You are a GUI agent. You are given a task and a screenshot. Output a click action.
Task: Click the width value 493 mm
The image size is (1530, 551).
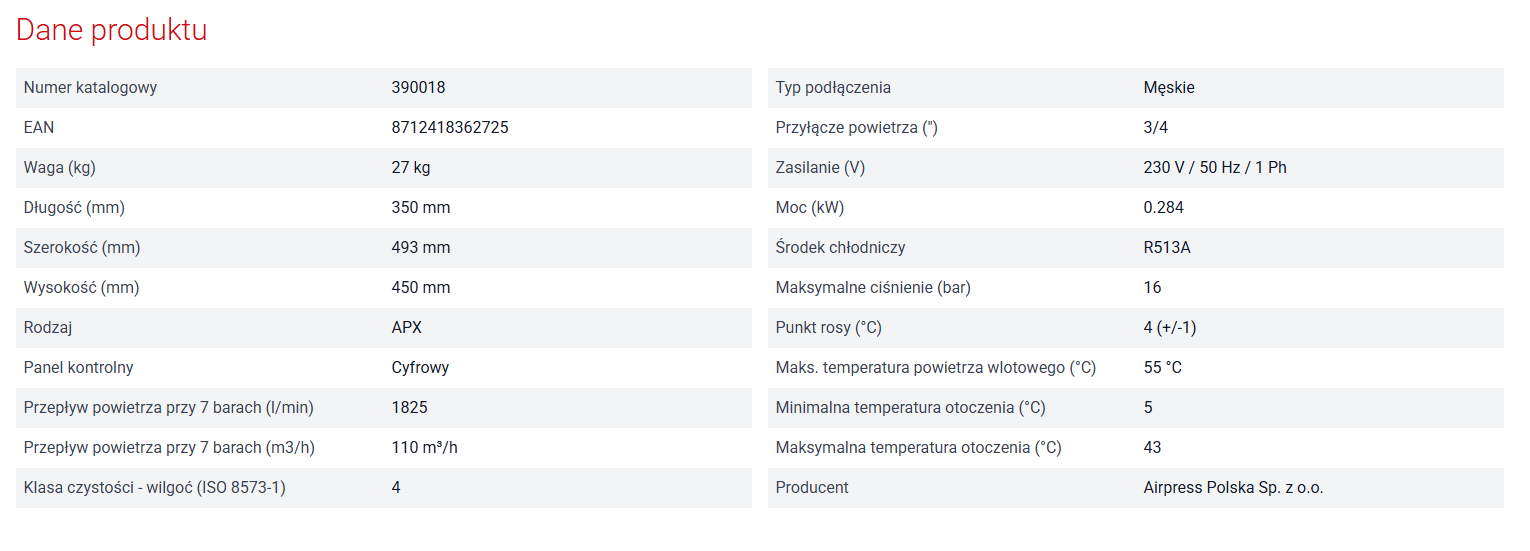[x=420, y=248]
